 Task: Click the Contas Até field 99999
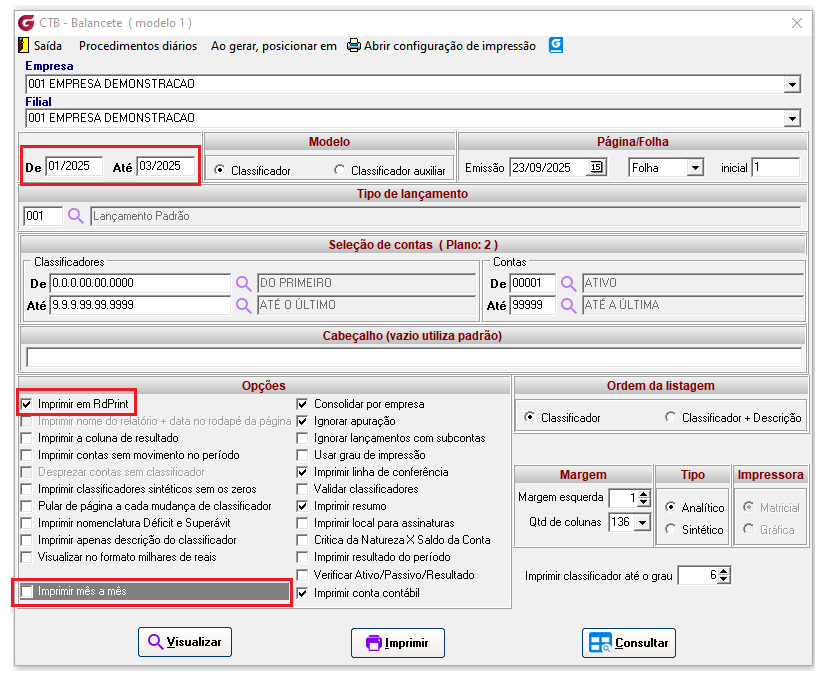coord(532,305)
